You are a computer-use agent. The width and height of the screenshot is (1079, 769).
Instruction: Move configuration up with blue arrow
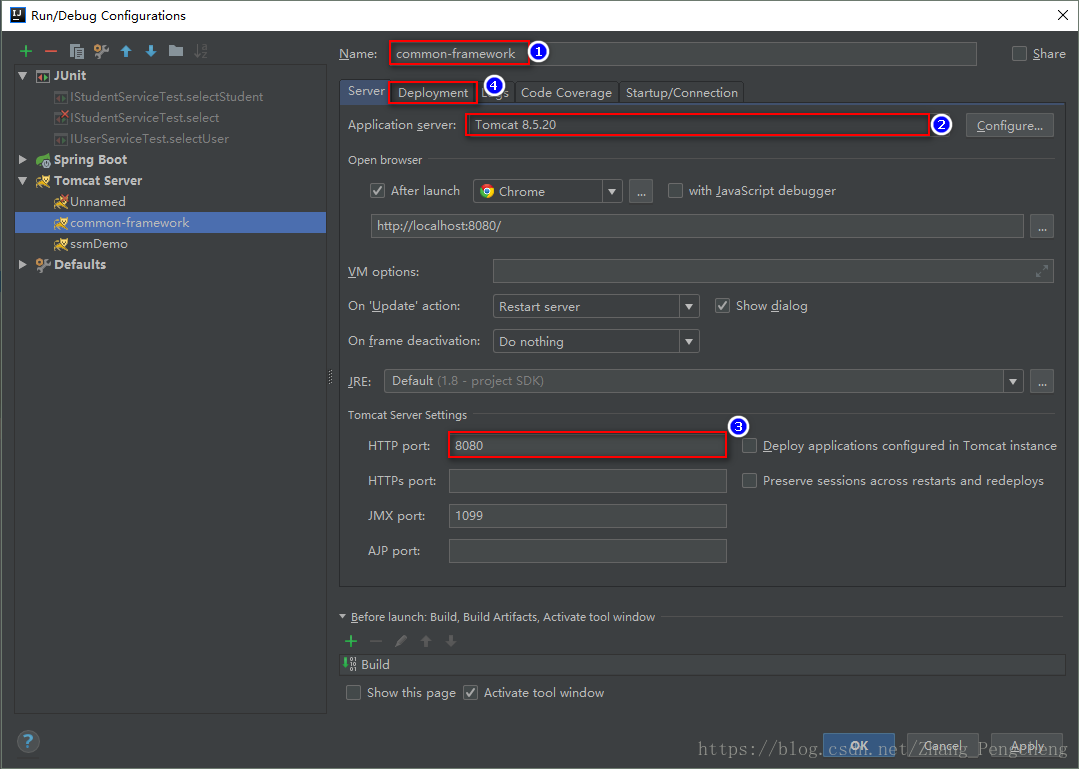[126, 51]
